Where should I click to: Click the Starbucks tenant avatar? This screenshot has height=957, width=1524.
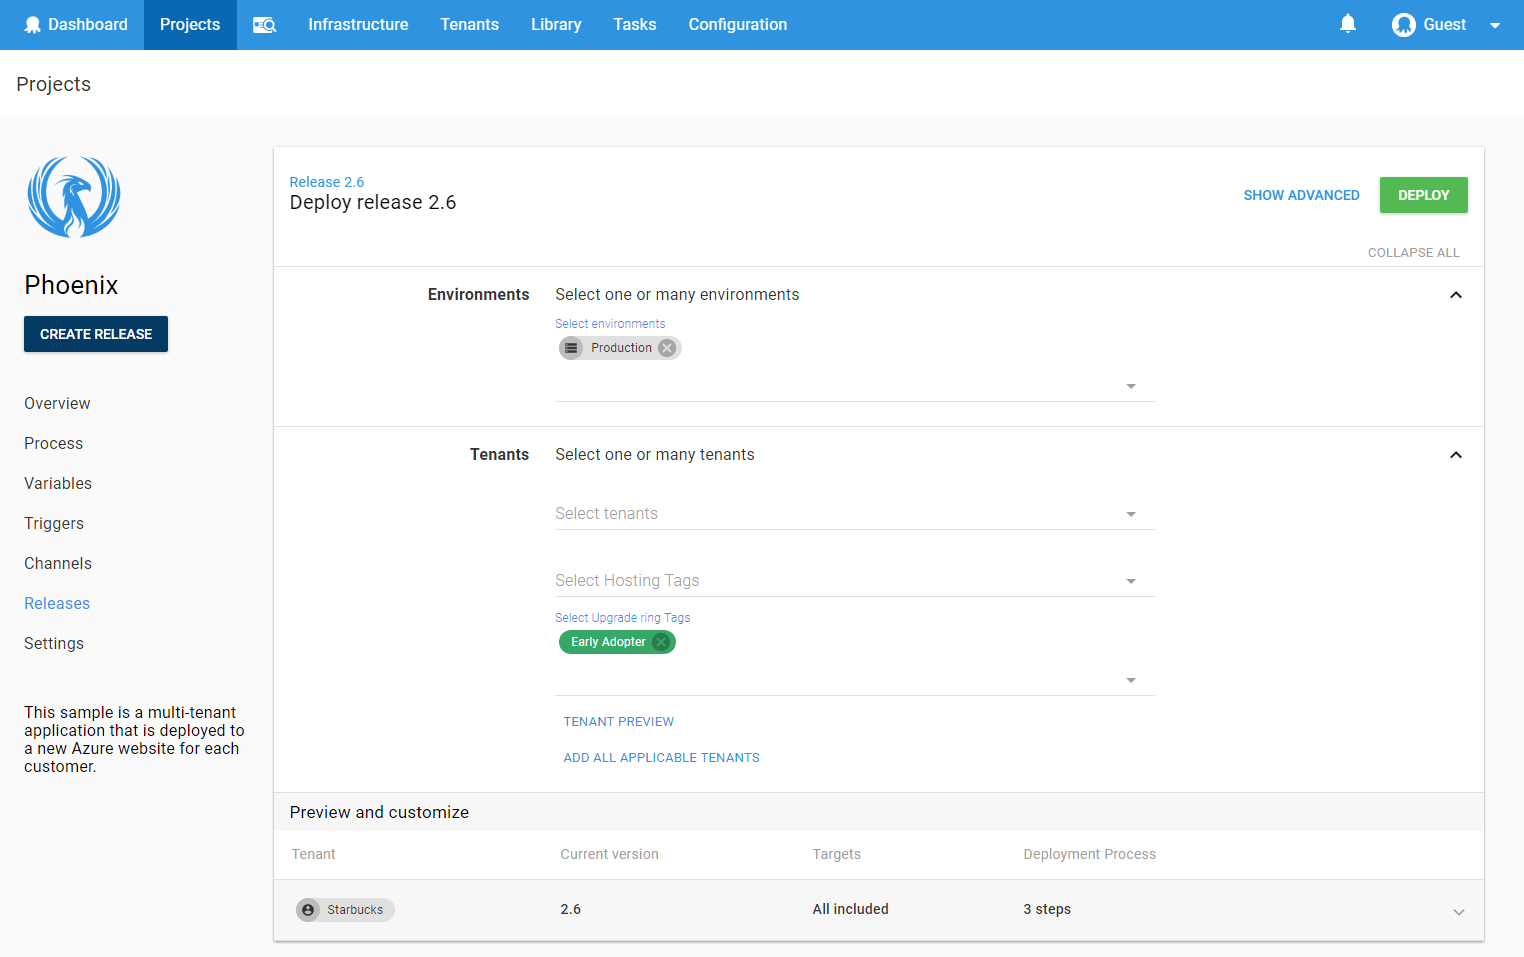tap(308, 910)
